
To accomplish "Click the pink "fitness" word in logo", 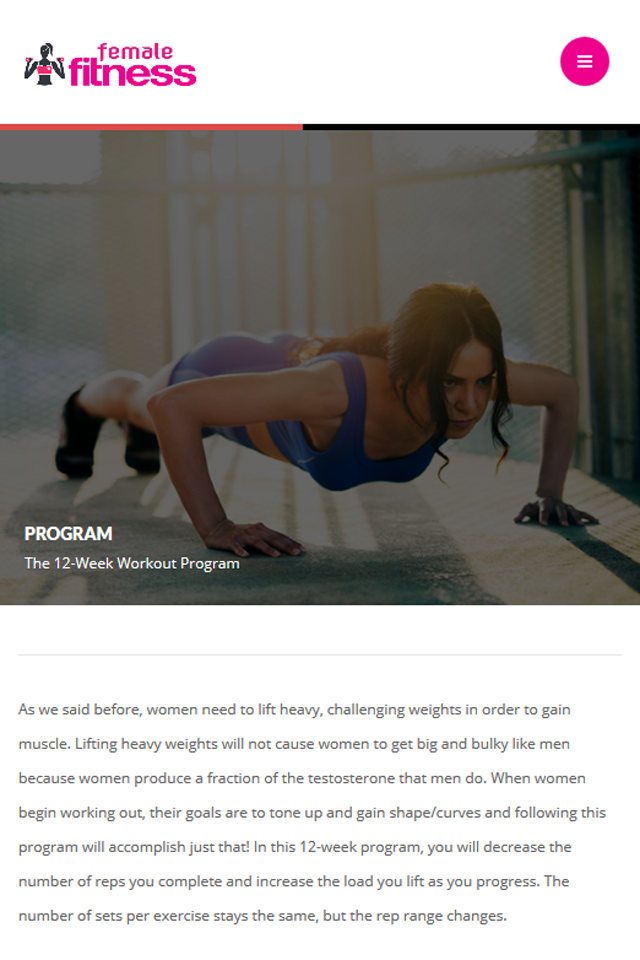I will [133, 72].
